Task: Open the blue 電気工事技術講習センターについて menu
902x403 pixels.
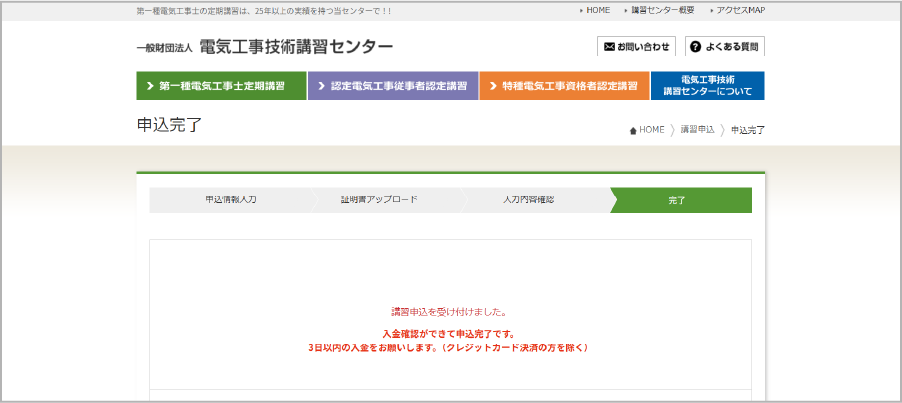Action: click(707, 86)
